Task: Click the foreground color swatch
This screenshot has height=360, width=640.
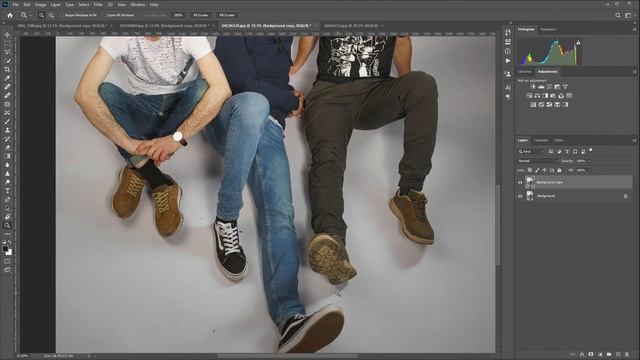Action: tap(5, 249)
